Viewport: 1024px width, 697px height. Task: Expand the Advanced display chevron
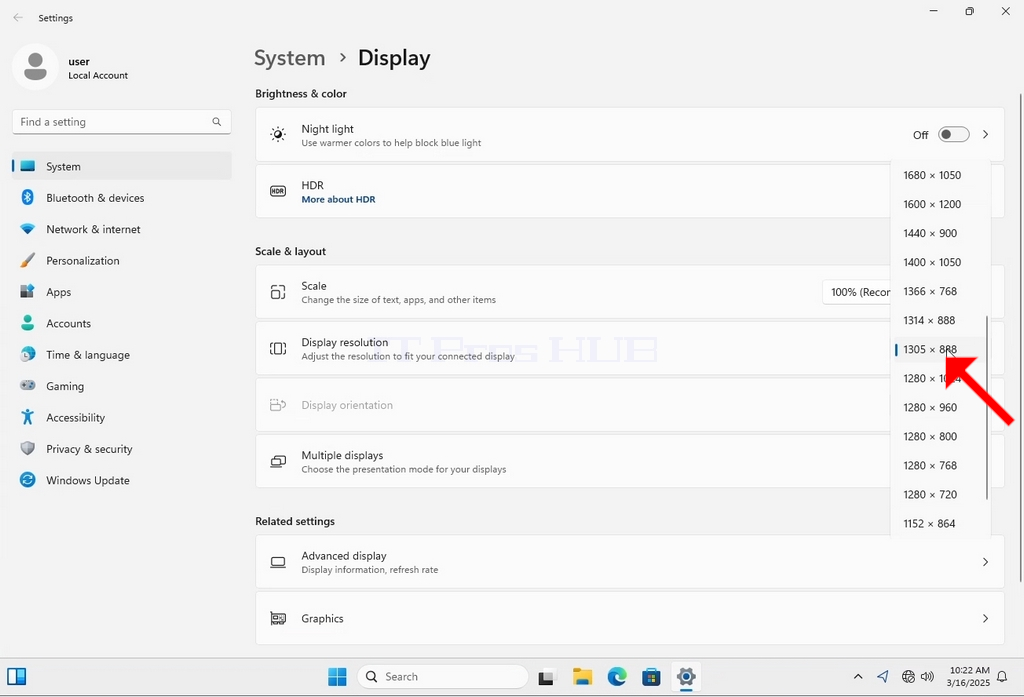tap(985, 562)
